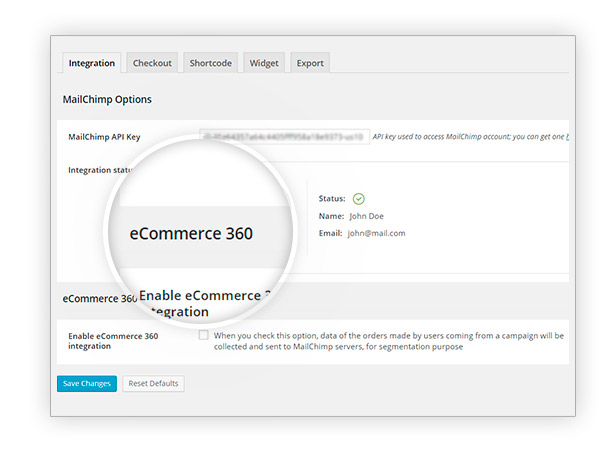The width and height of the screenshot is (600, 455).
Task: Click the MailChimp API Key label
Action: (x=106, y=137)
